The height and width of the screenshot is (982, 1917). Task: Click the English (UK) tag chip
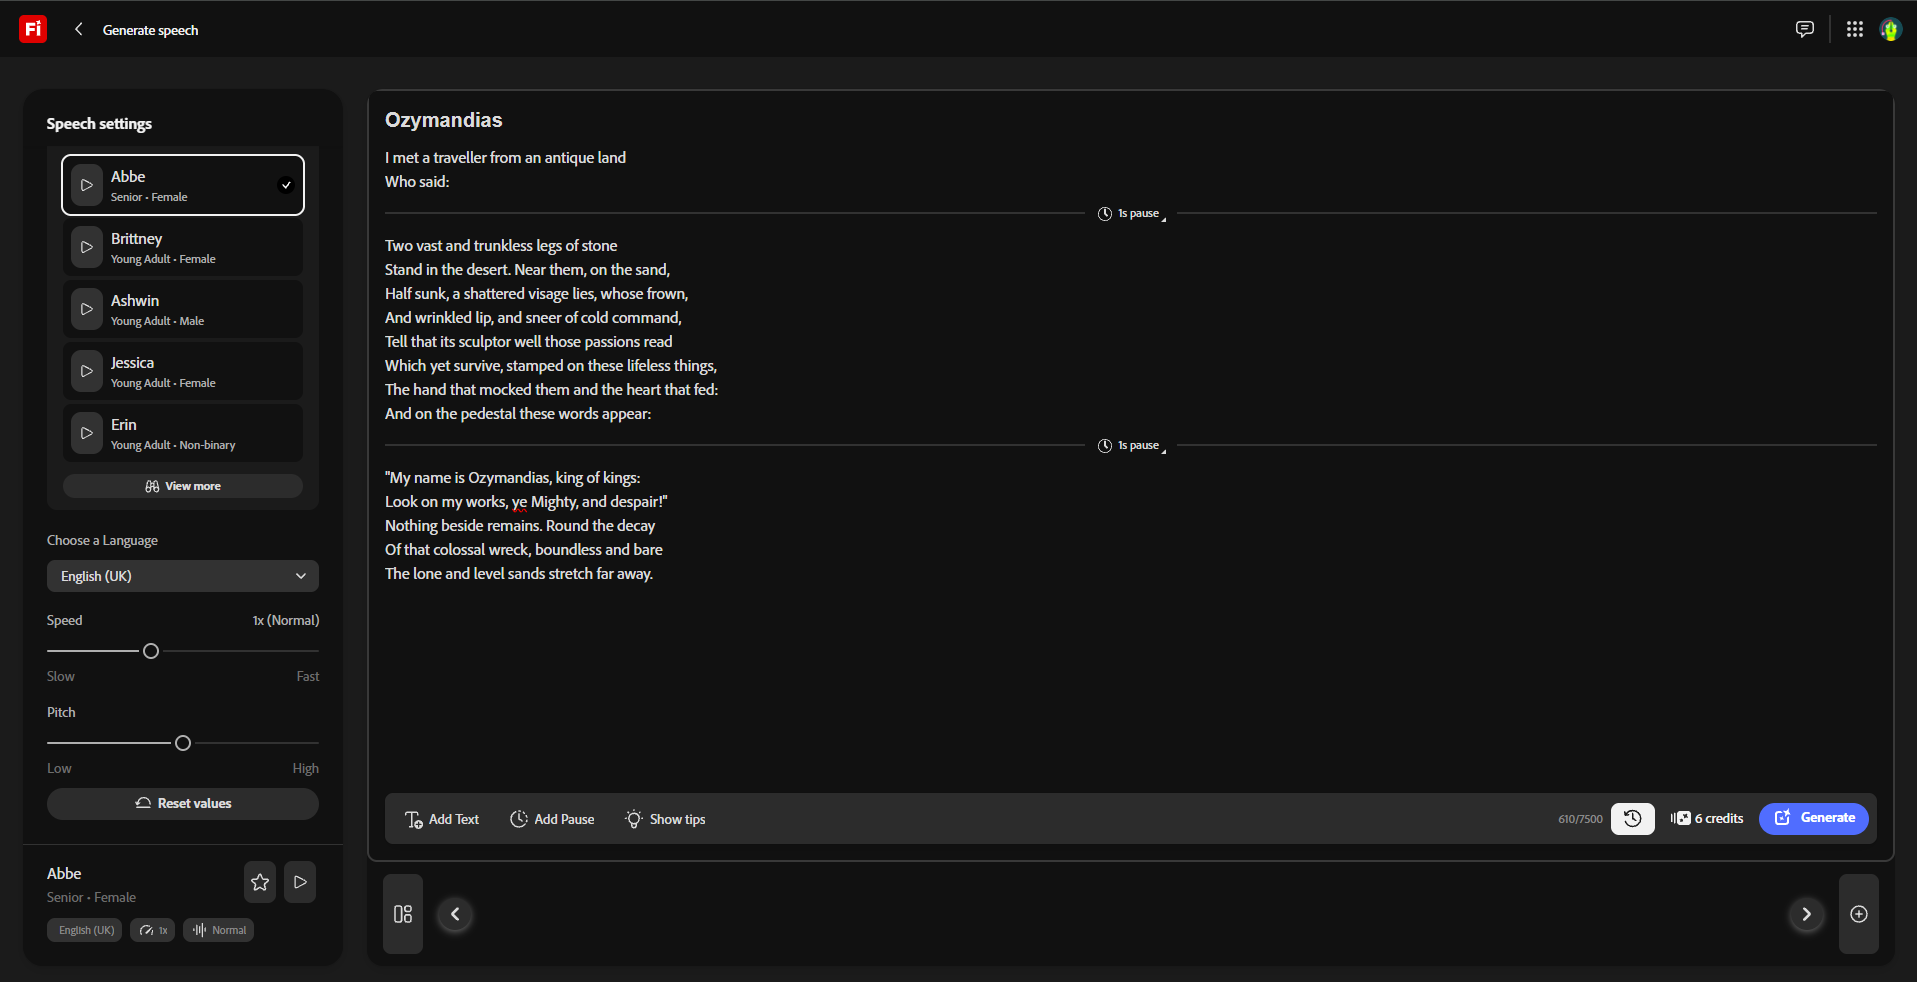pos(85,930)
